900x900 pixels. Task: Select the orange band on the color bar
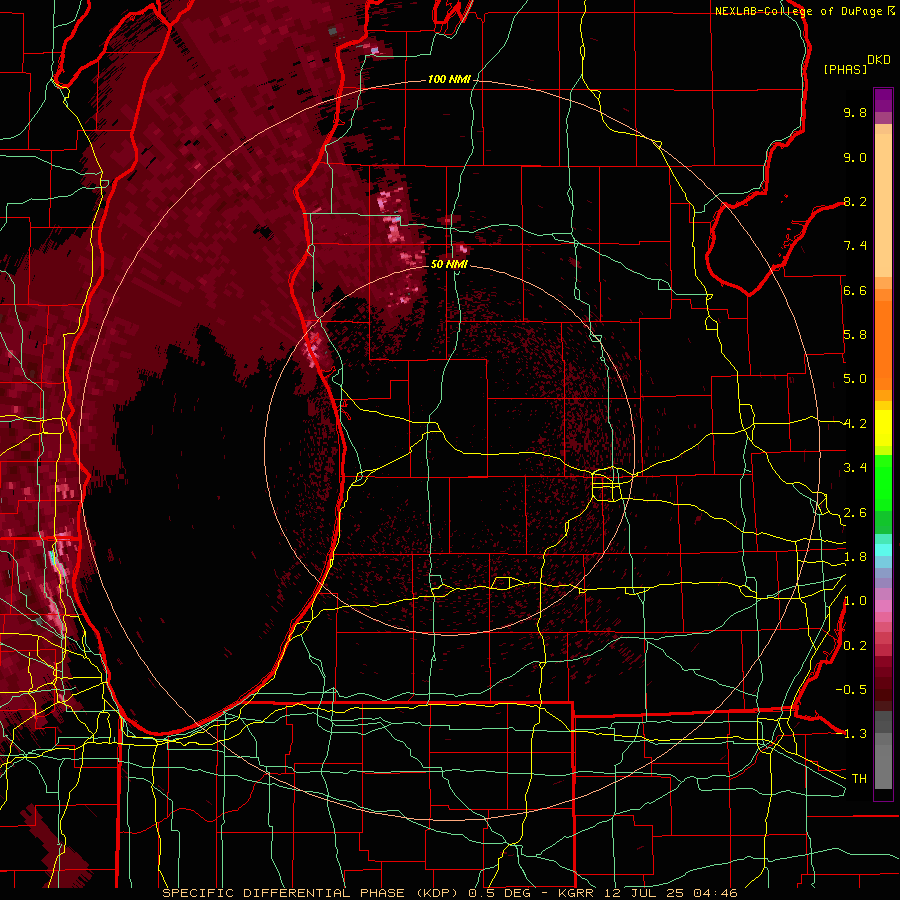point(883,344)
